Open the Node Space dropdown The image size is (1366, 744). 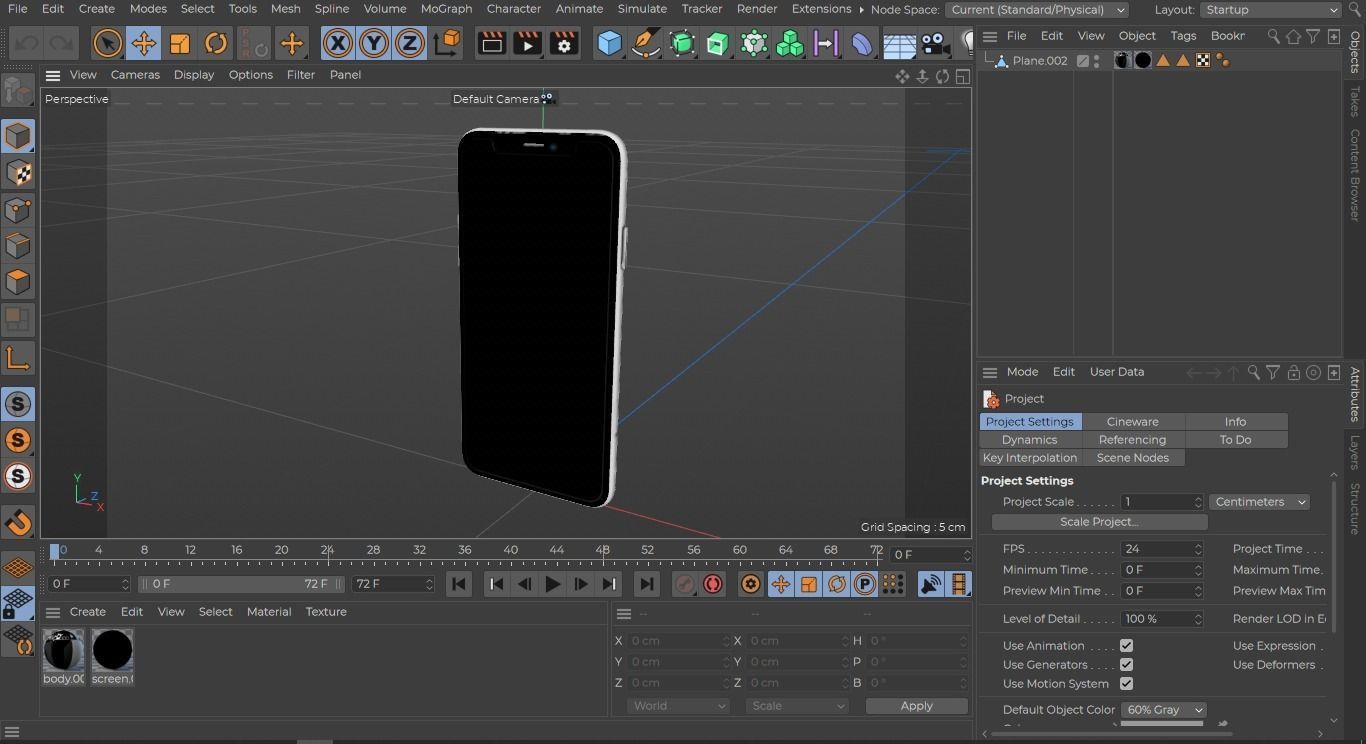(1036, 10)
